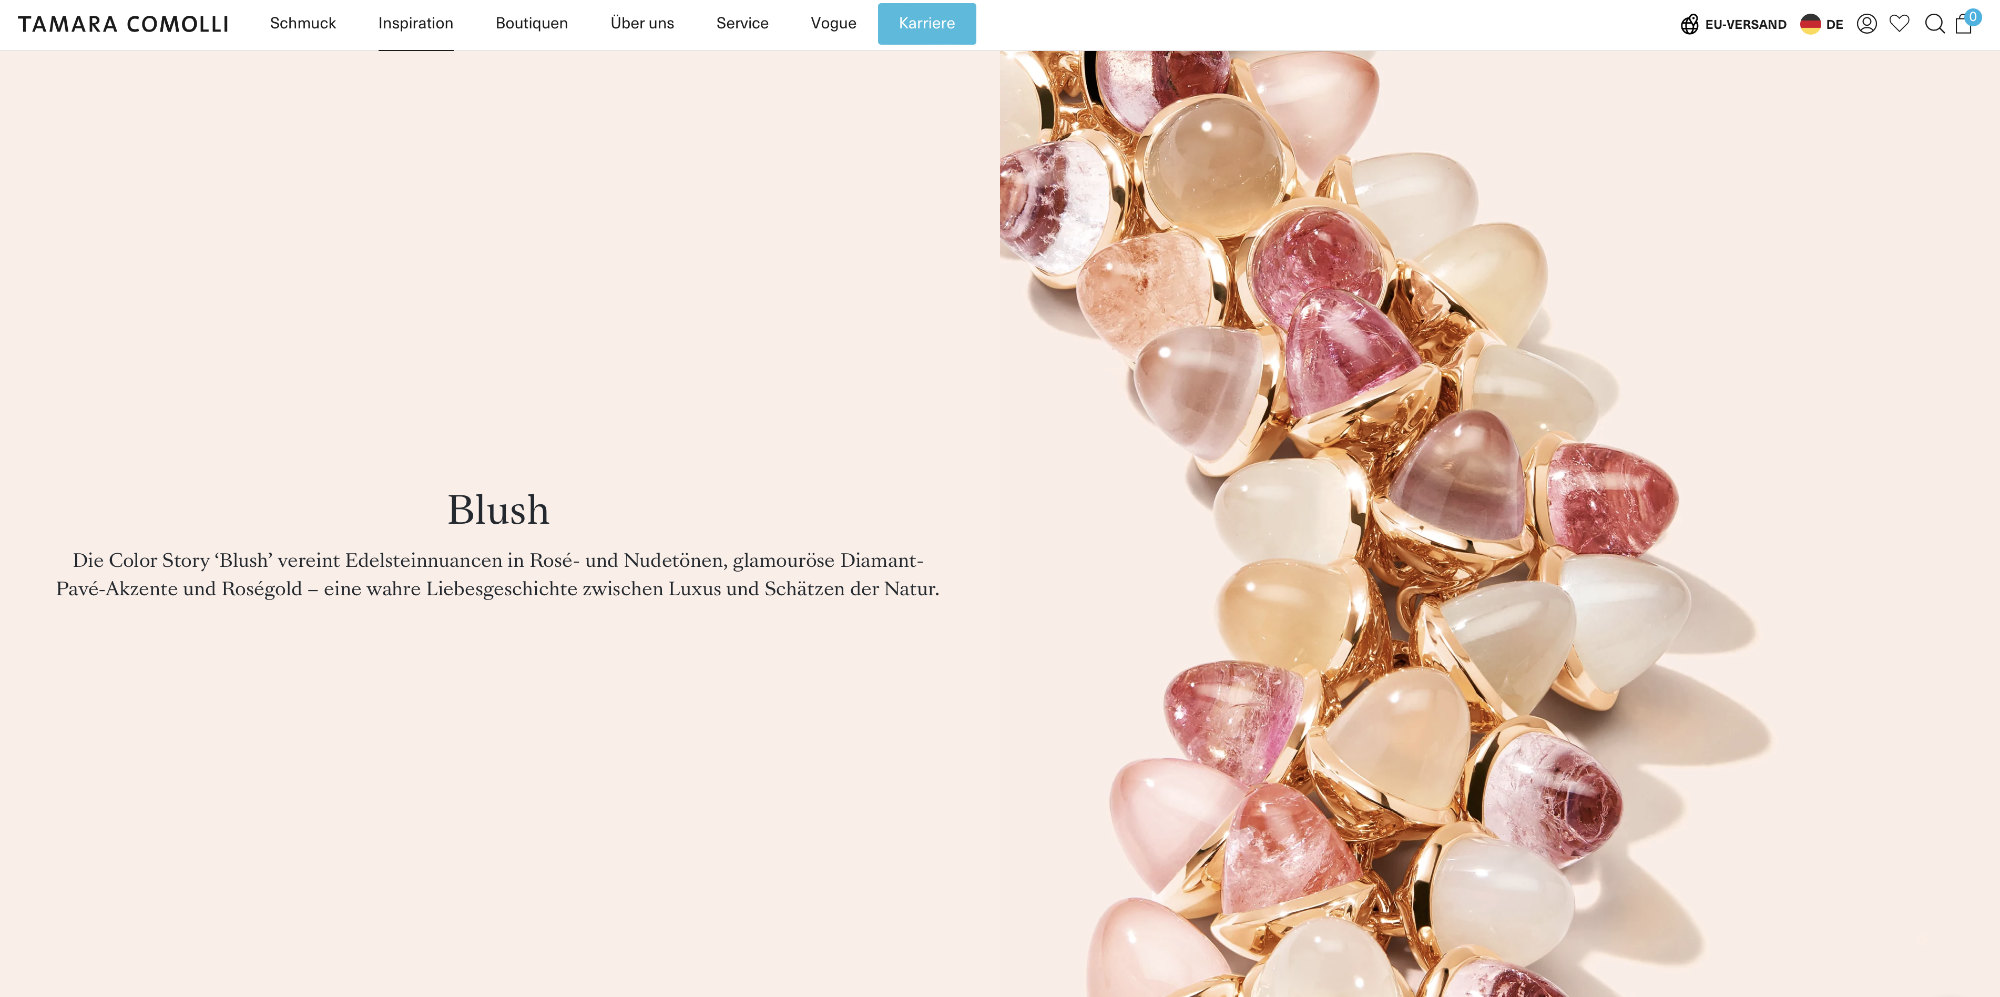The width and height of the screenshot is (2000, 997).
Task: Click the Blush heading
Action: 498,510
